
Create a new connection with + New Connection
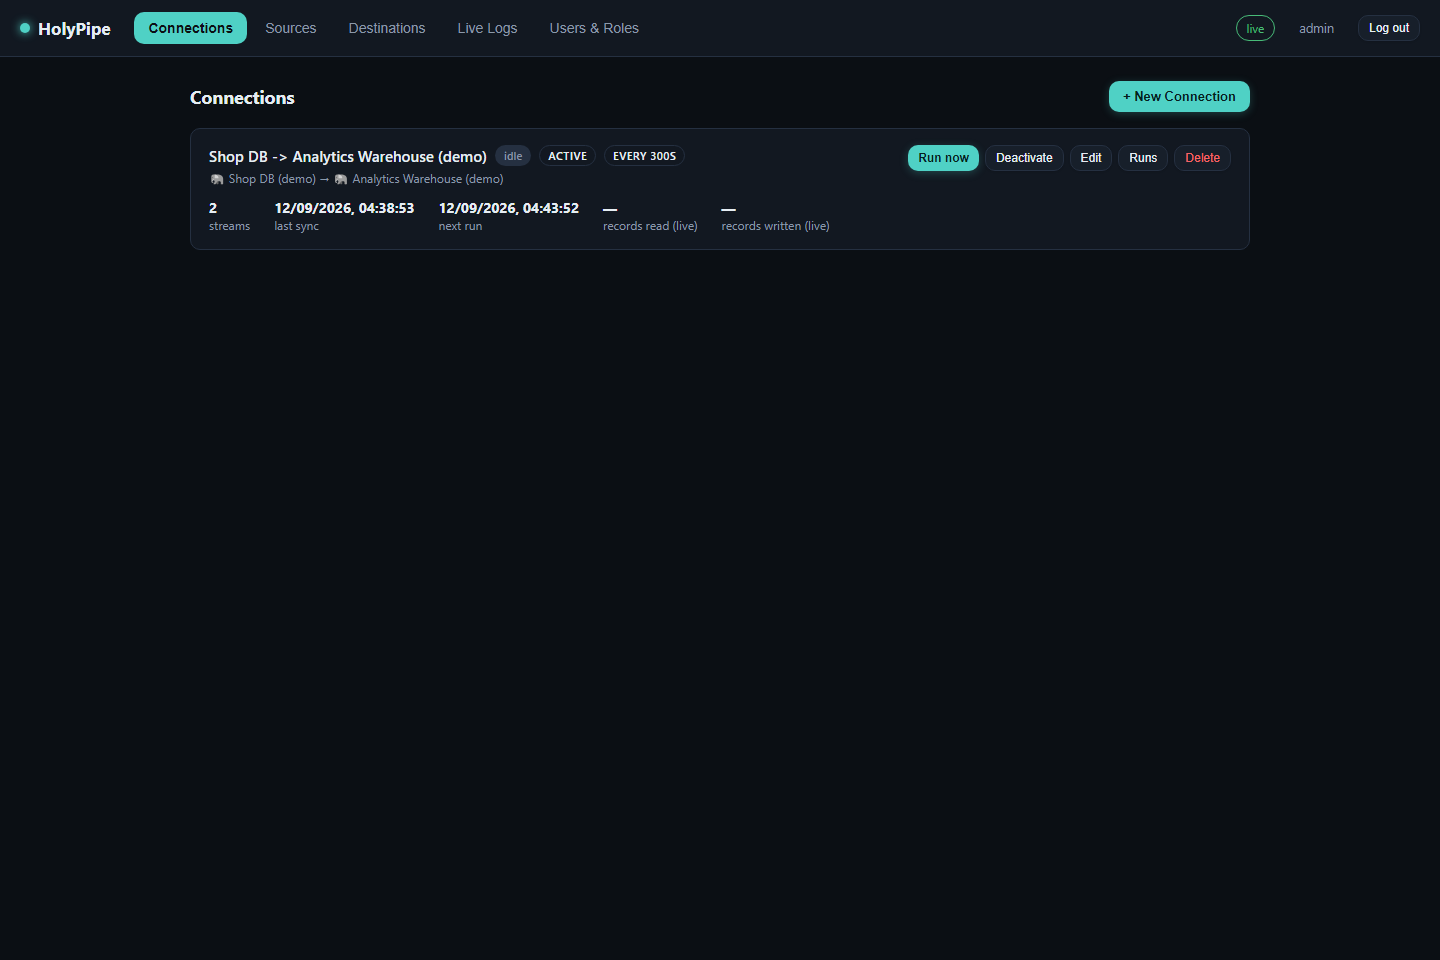[1179, 97]
